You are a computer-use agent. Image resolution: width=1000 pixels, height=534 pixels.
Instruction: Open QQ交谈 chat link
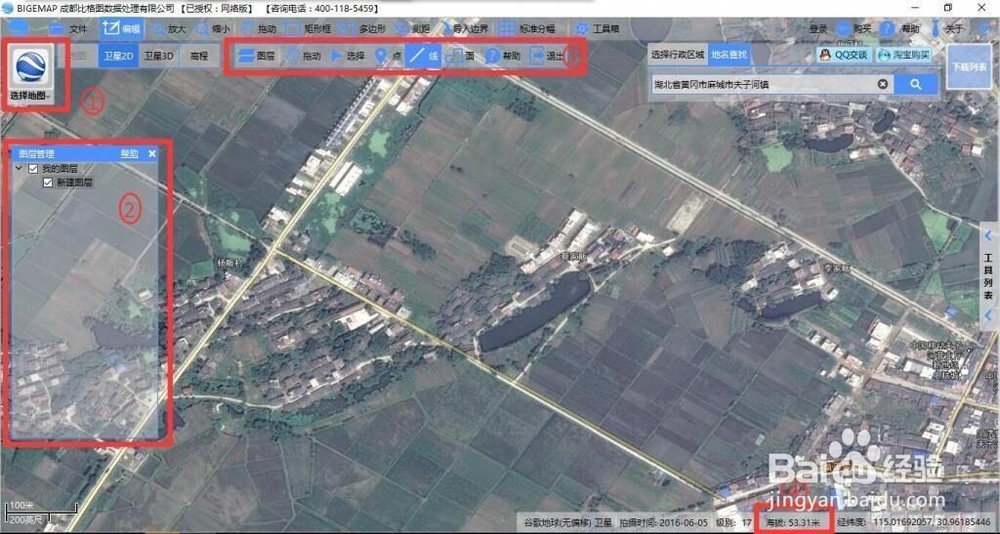coord(844,55)
